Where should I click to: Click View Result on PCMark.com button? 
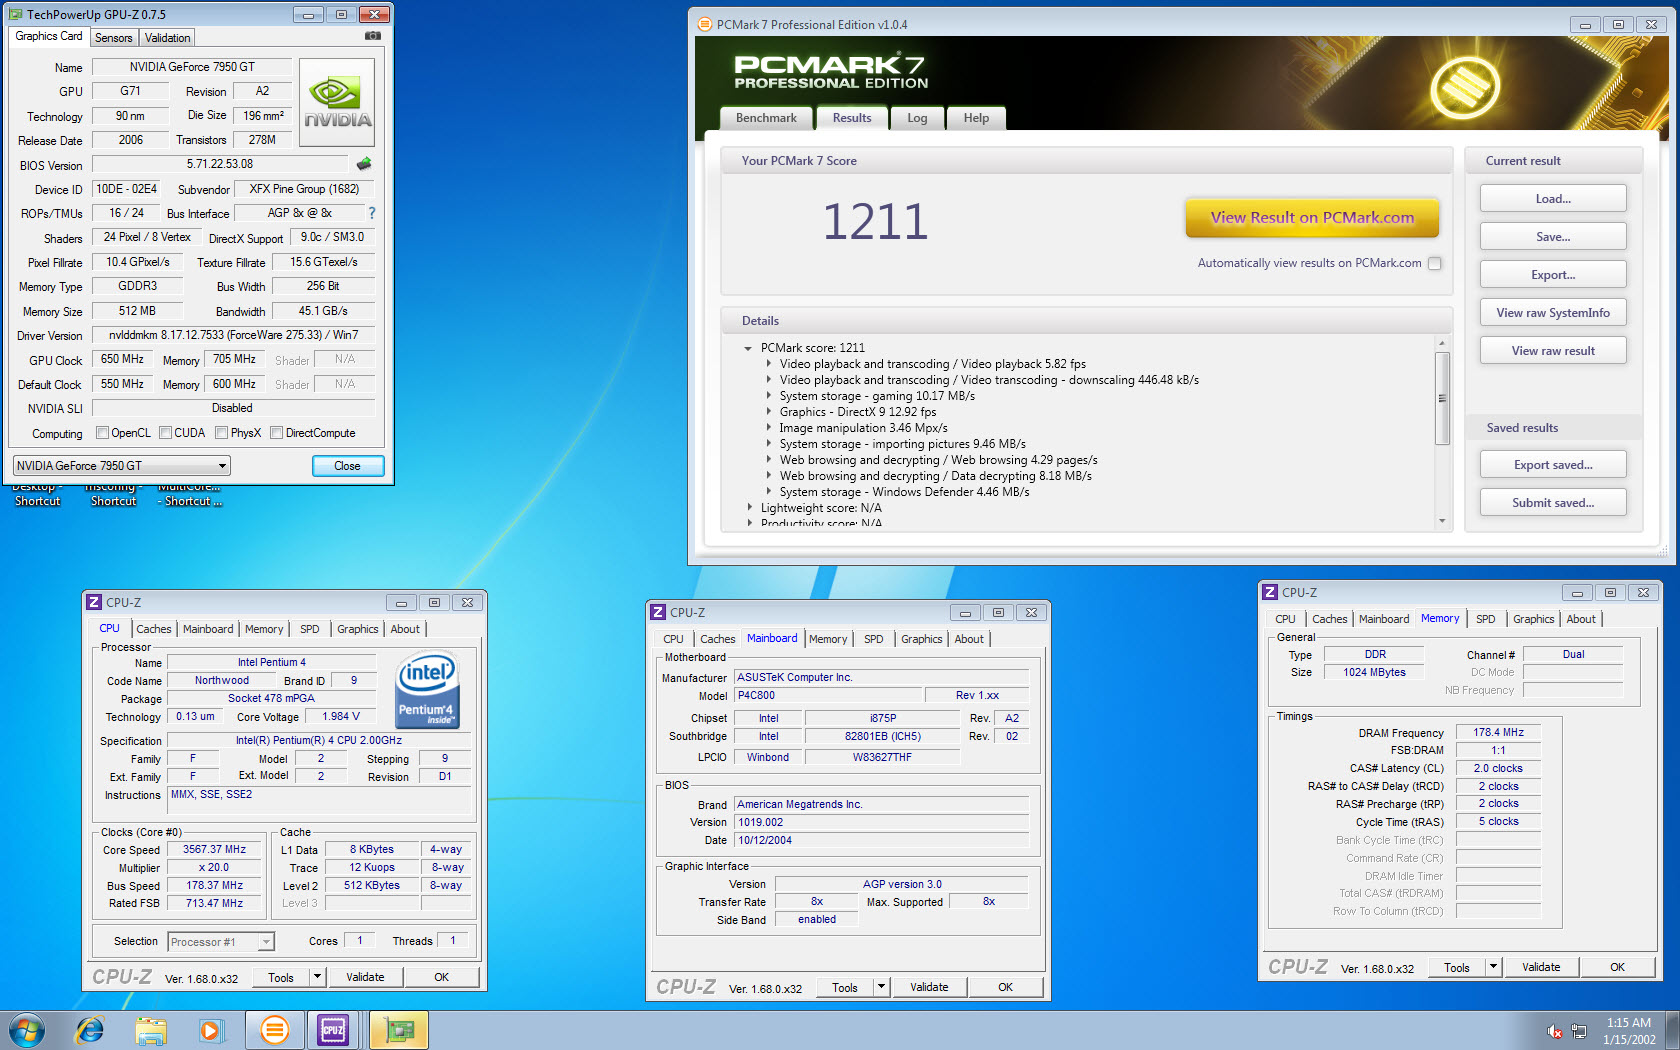[1312, 218]
